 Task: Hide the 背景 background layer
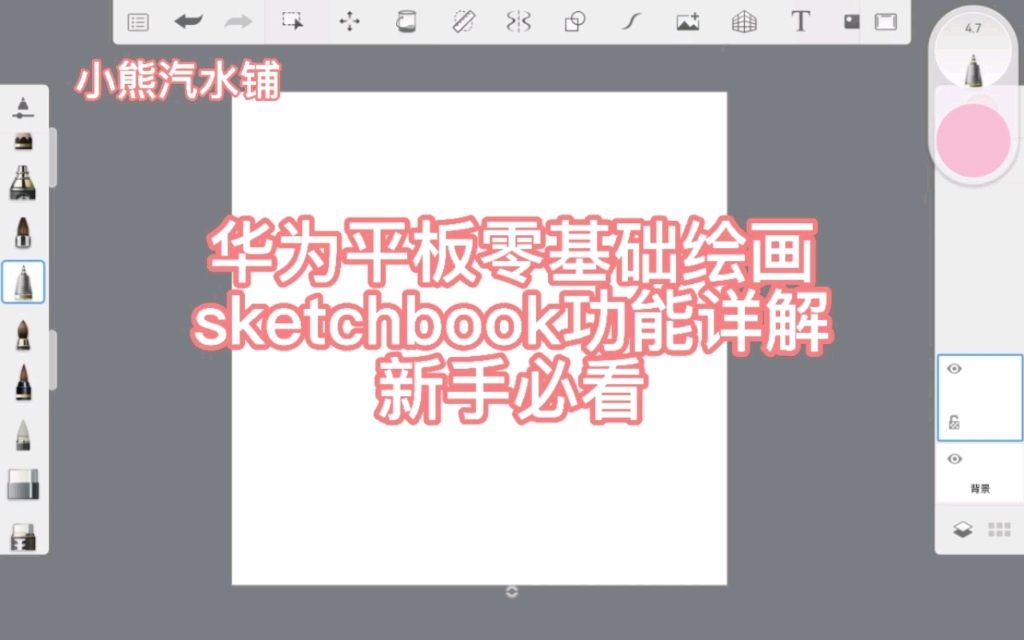[954, 459]
